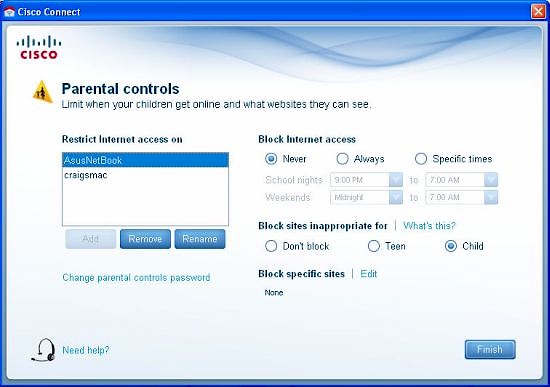Click Block sites inappropriate for label
Image resolution: width=550 pixels, height=387 pixels.
click(323, 226)
